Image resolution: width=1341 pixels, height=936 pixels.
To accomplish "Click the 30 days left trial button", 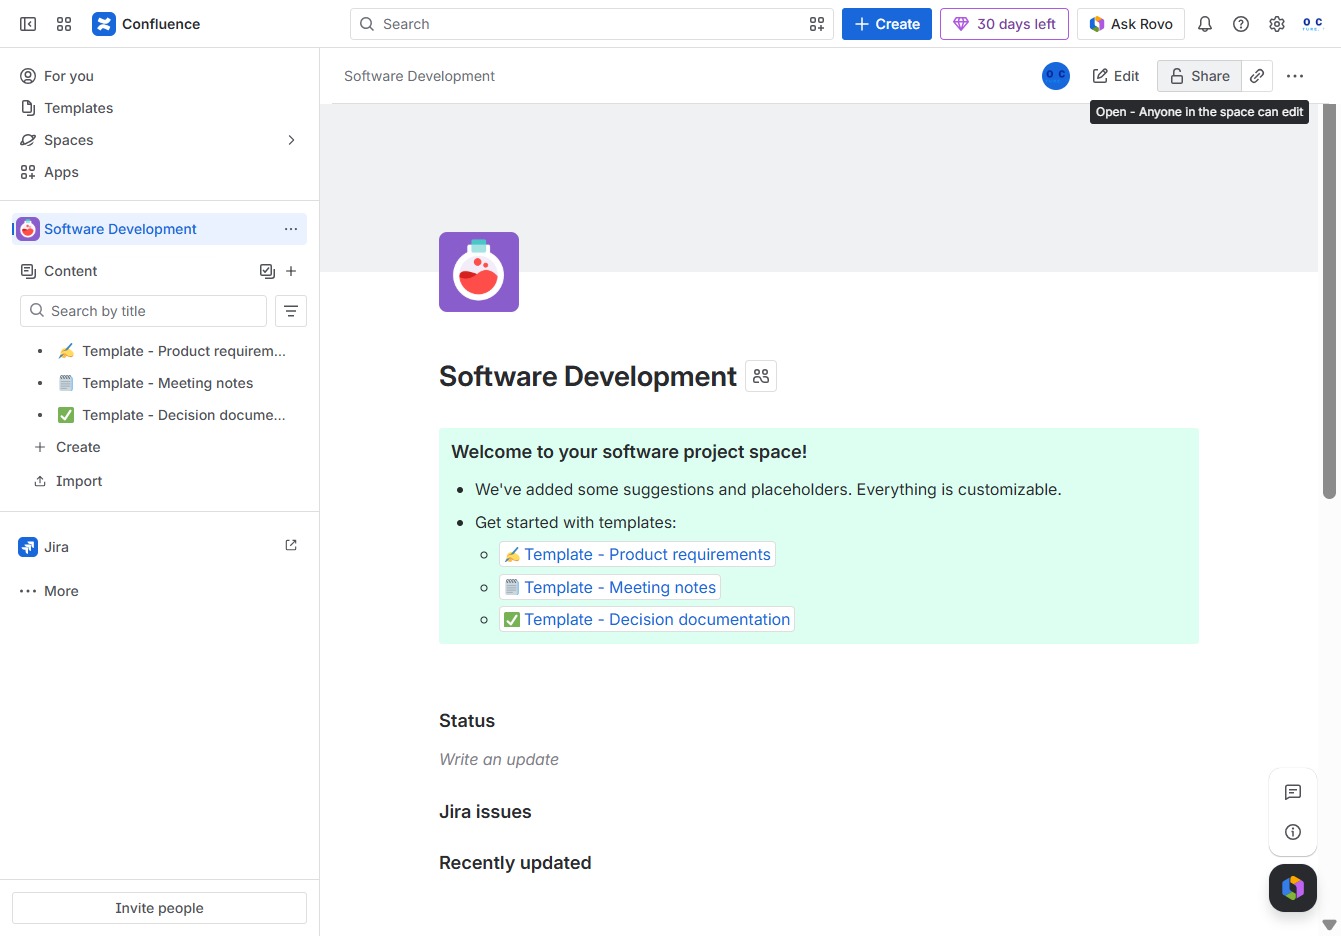I will [x=1004, y=24].
